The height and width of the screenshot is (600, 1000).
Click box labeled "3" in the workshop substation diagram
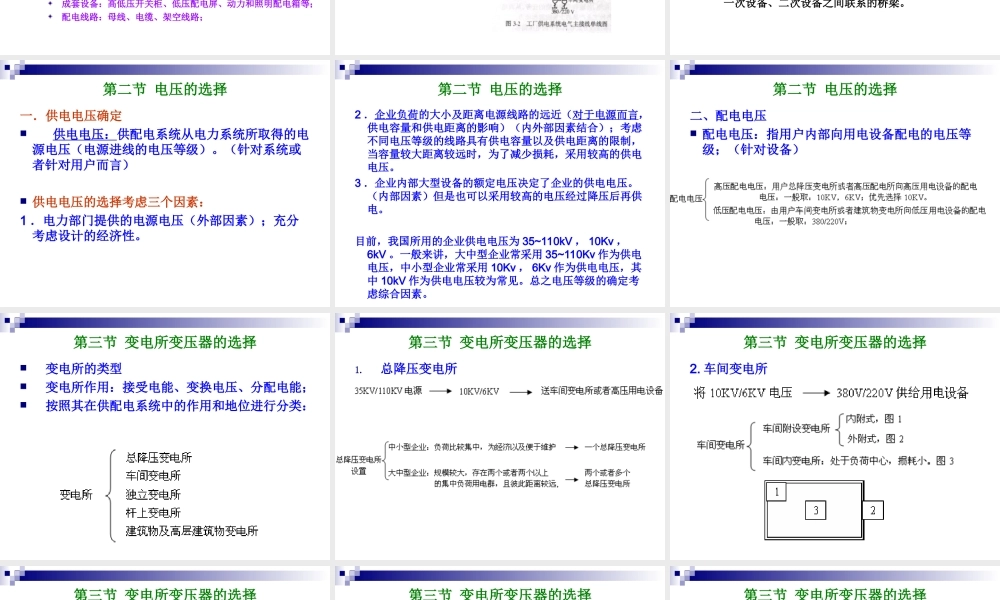816,509
